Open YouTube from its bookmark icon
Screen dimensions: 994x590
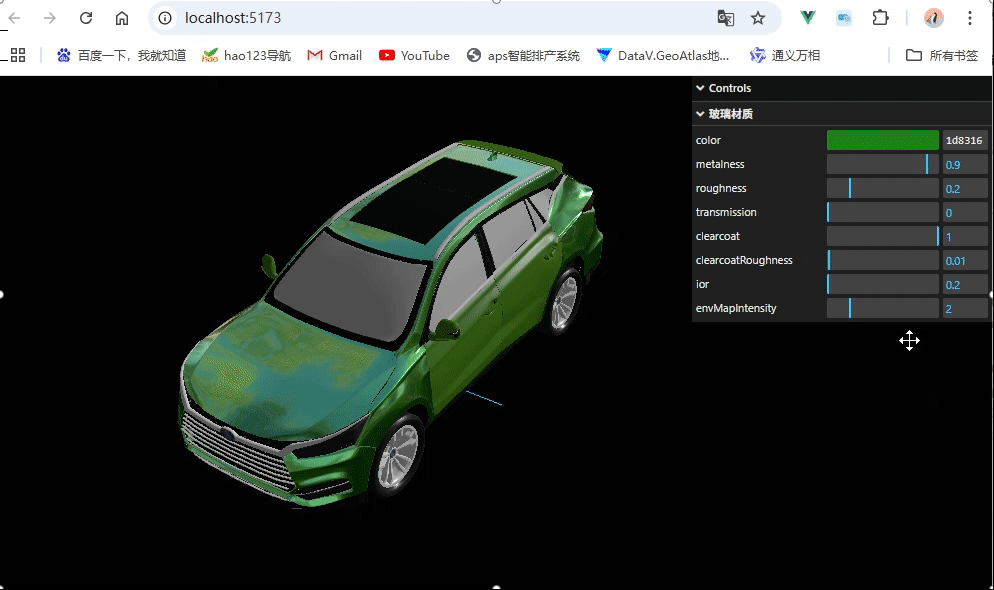(385, 55)
